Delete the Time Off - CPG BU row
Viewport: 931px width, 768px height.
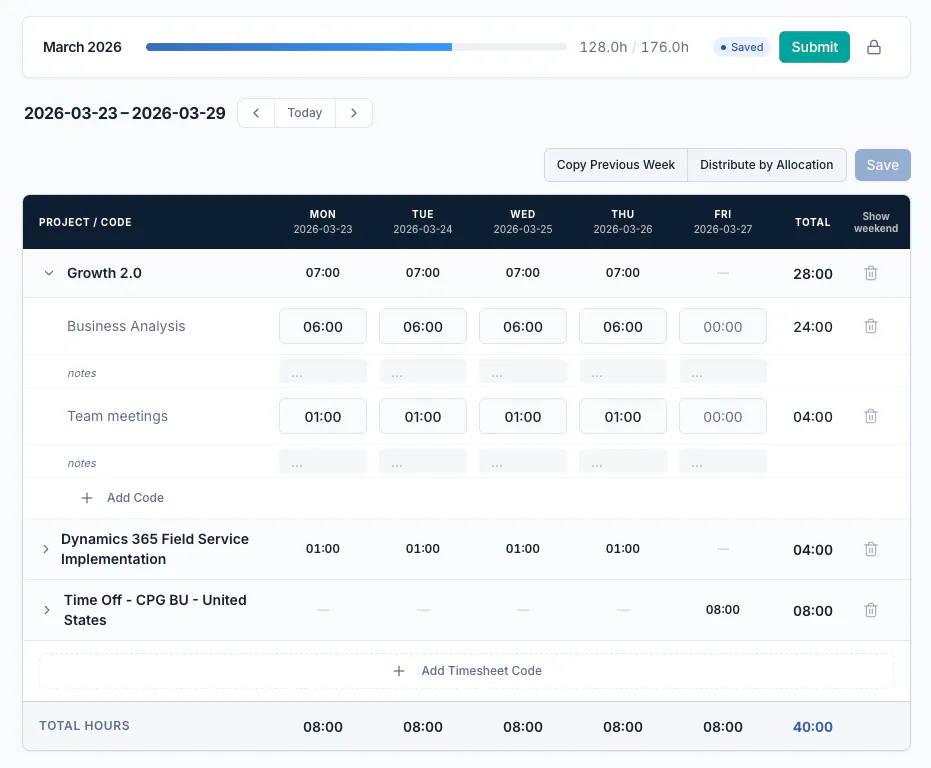point(870,610)
